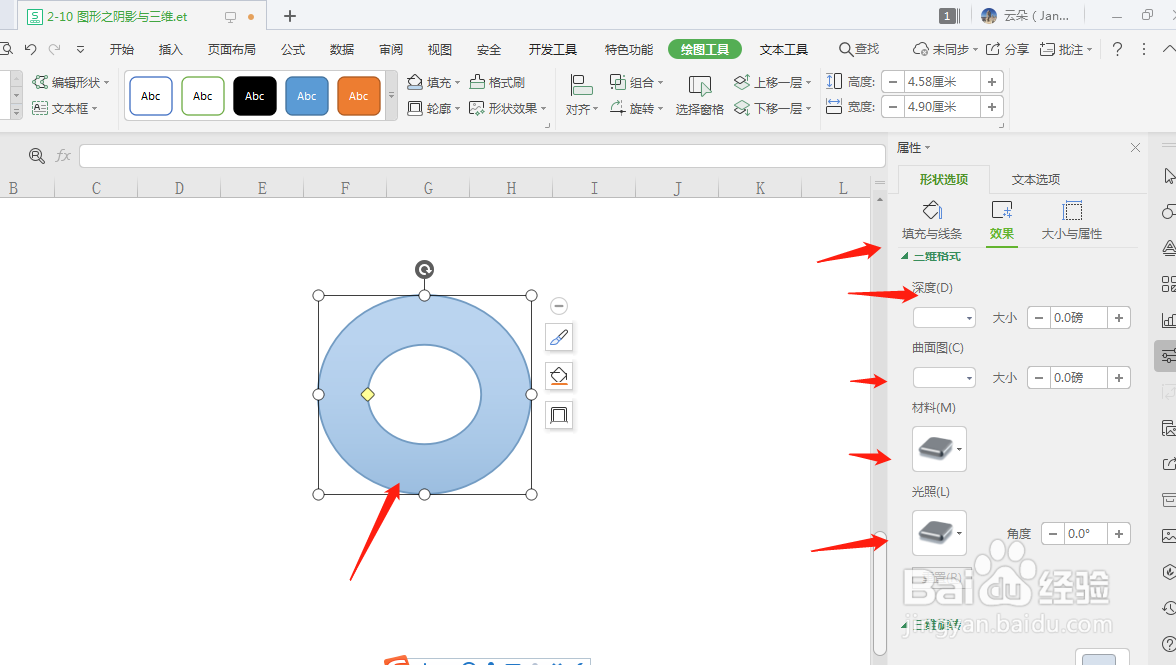1176x665 pixels.
Task: Click the cursor select icon in right sidebar
Action: pyautogui.click(x=1168, y=175)
